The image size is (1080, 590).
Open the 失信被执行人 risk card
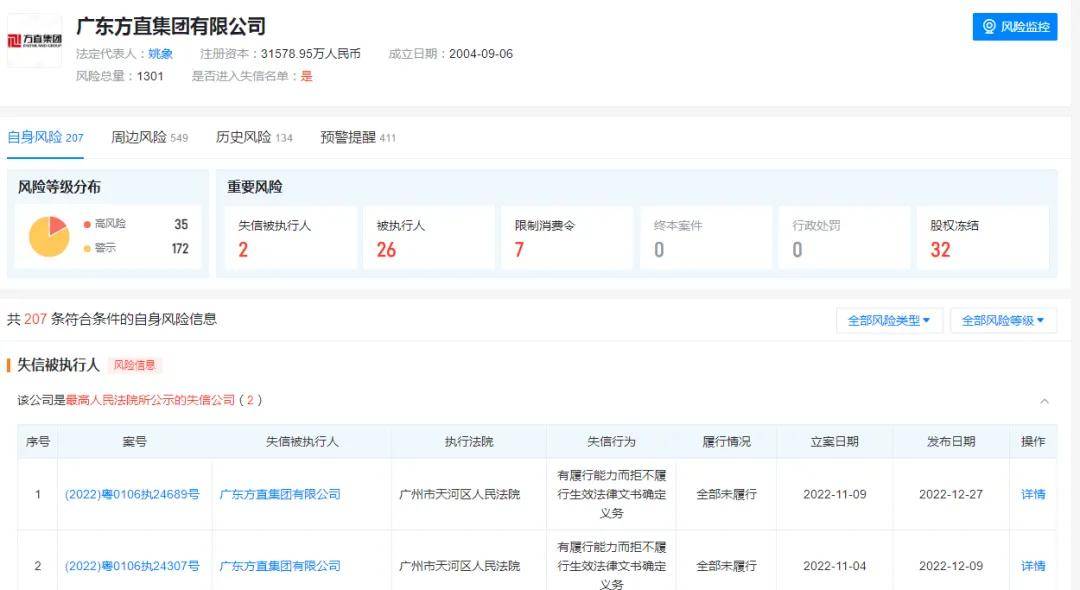click(291, 237)
